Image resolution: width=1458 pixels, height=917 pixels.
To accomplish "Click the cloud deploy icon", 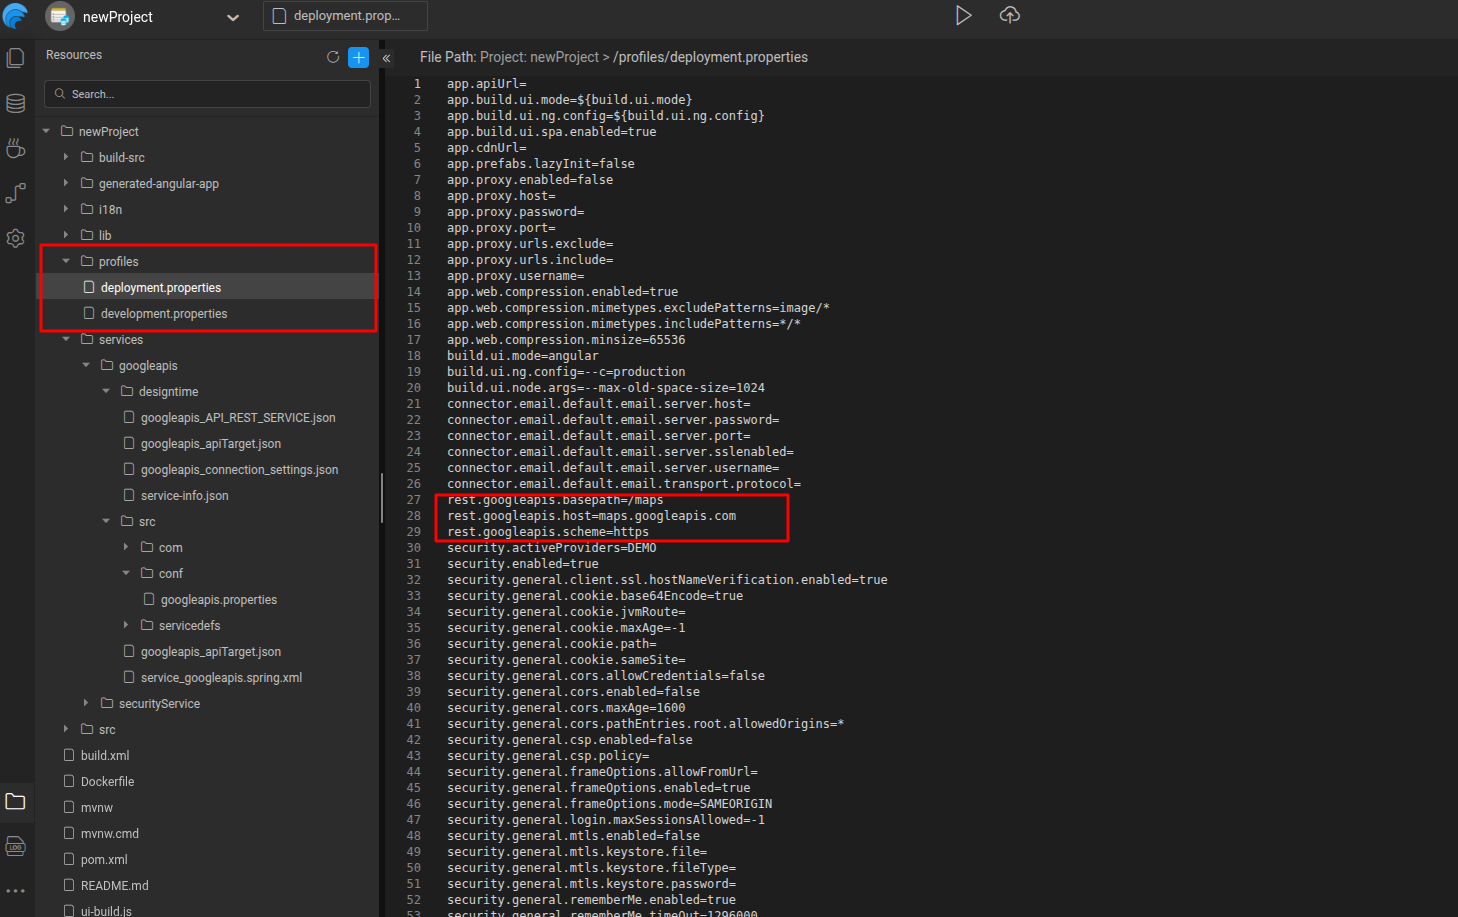I will (1010, 16).
